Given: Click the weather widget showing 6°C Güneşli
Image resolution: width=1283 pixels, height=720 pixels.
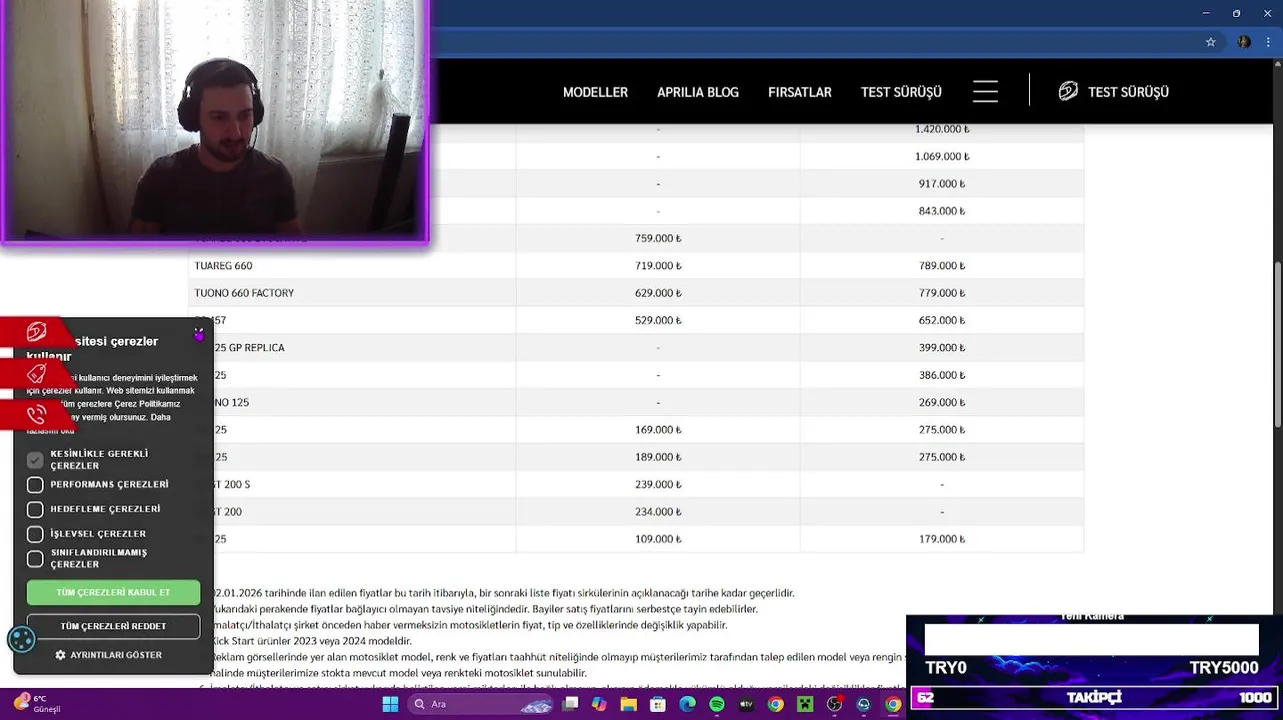Looking at the screenshot, I should (38, 703).
